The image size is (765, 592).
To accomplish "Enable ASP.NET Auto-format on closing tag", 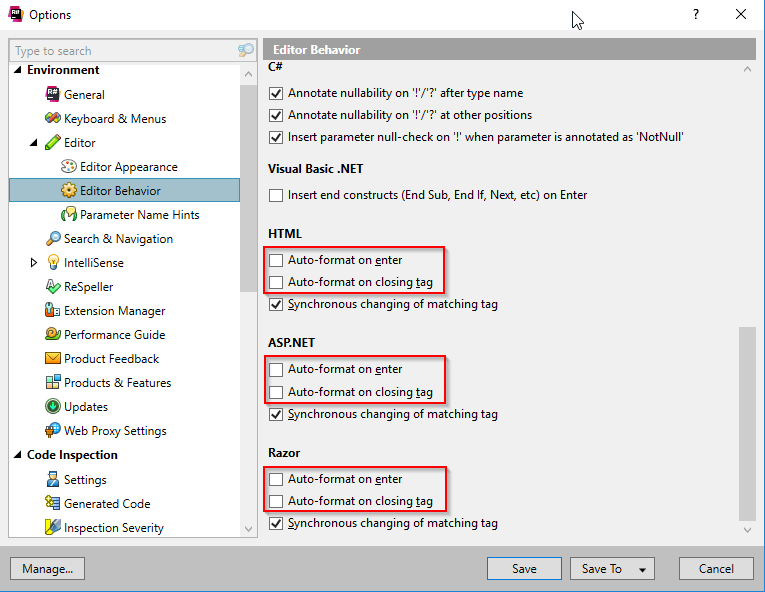I will pos(276,392).
